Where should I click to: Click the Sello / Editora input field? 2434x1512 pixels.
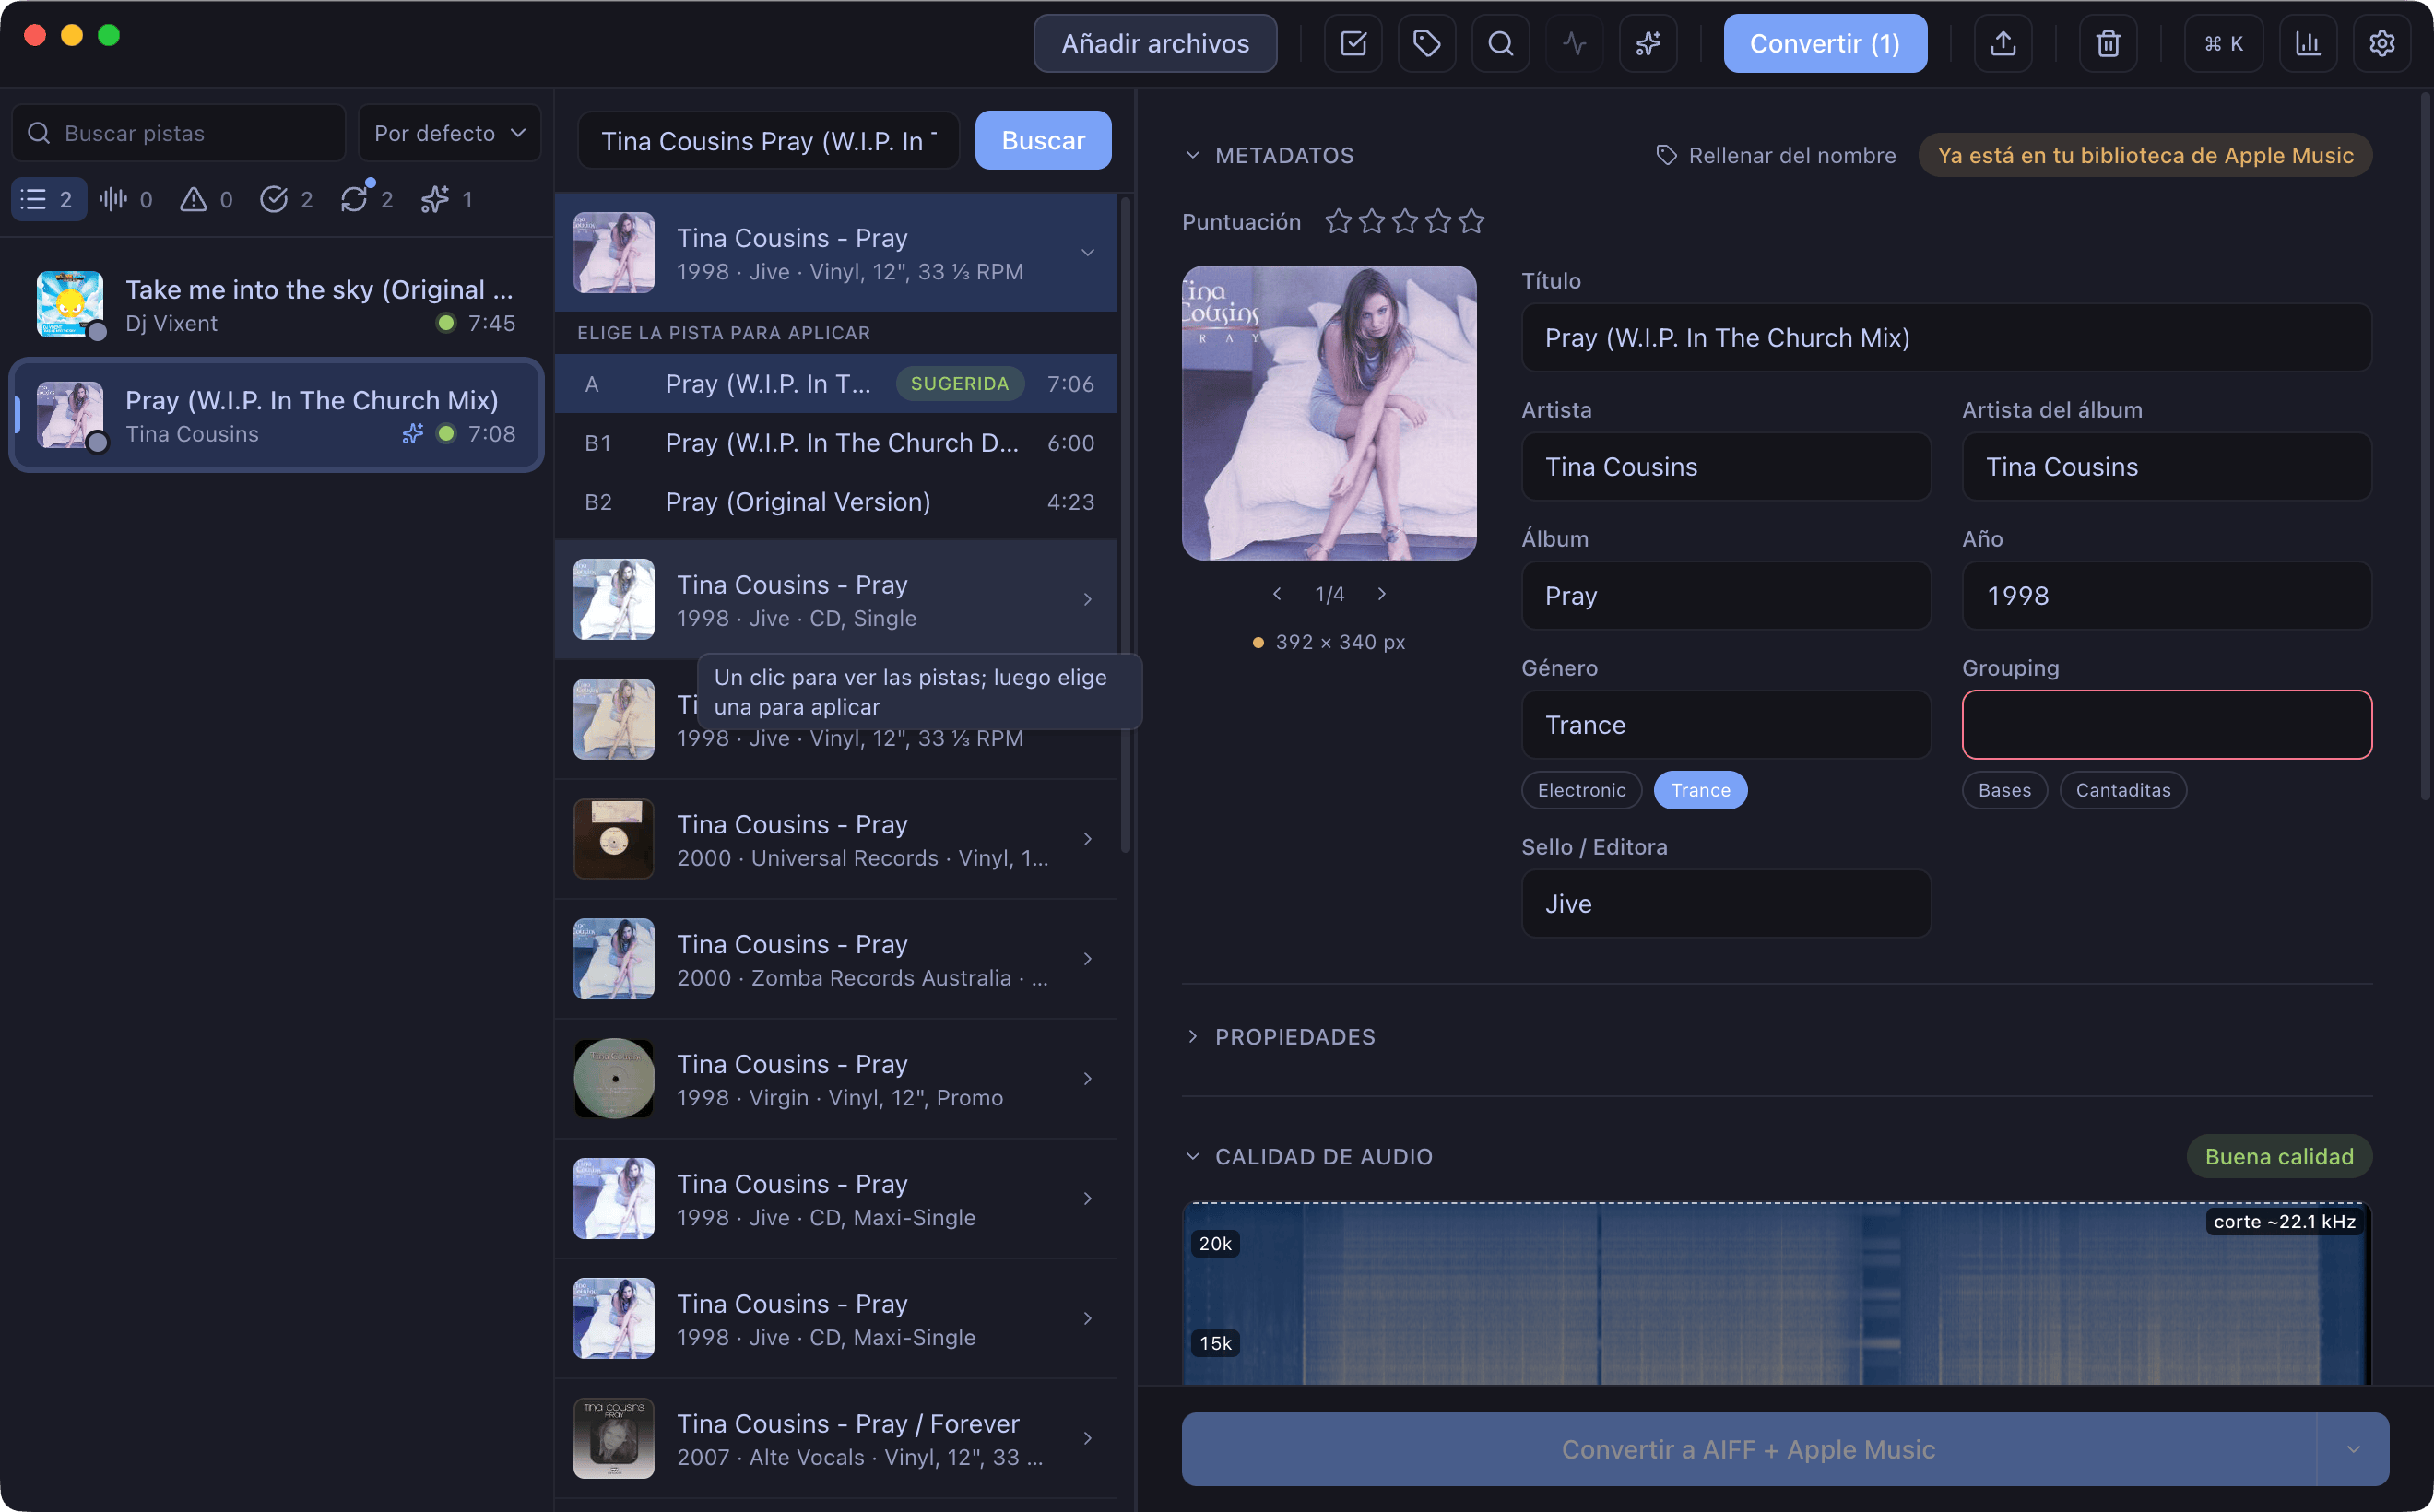click(1726, 904)
